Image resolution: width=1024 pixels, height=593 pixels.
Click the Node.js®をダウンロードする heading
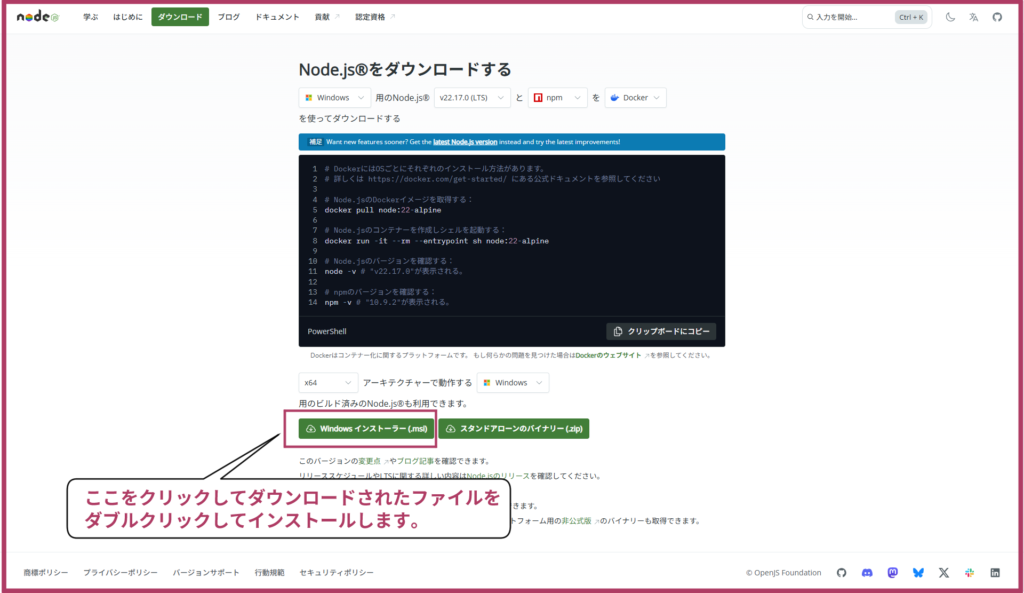405,69
